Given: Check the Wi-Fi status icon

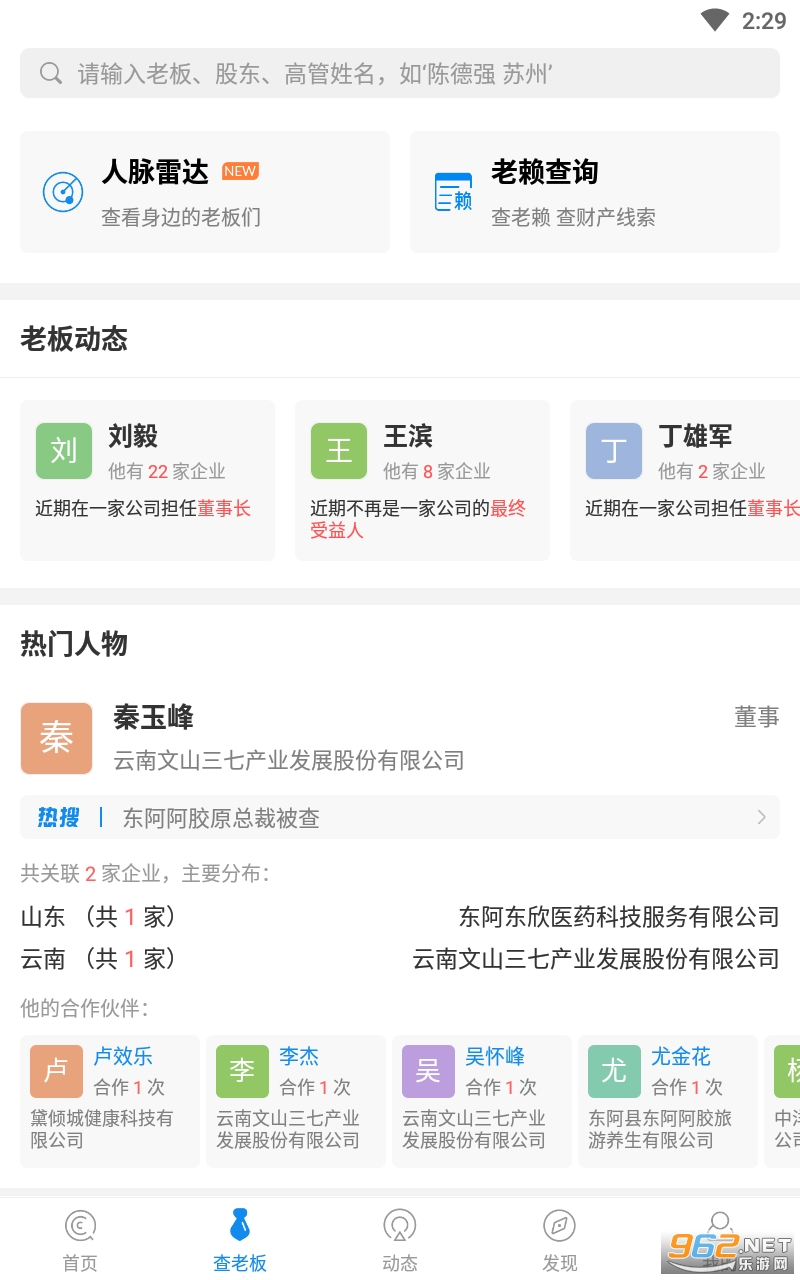Looking at the screenshot, I should 714,20.
